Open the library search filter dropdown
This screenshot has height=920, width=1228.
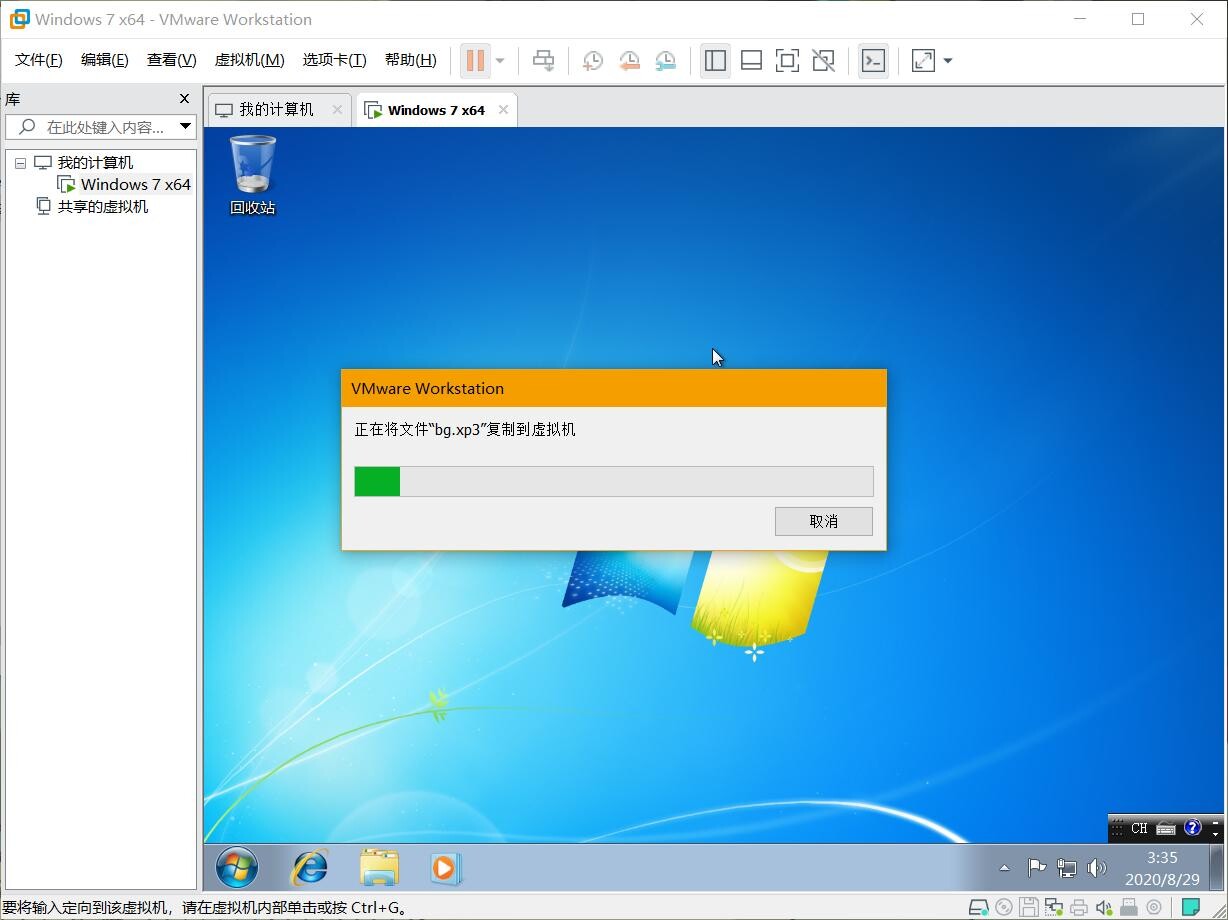pyautogui.click(x=185, y=127)
